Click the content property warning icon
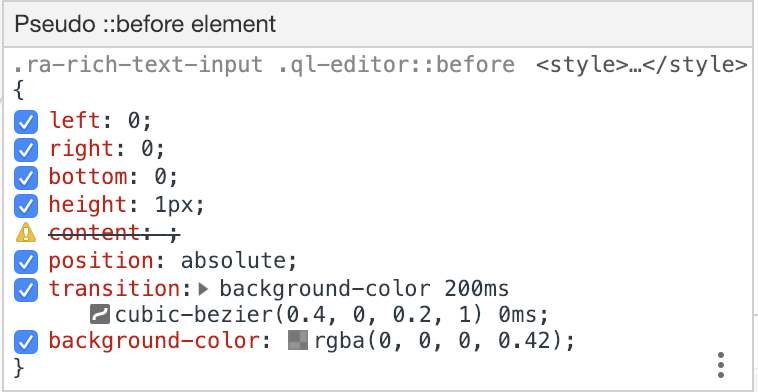This screenshot has height=392, width=758. tap(26, 233)
